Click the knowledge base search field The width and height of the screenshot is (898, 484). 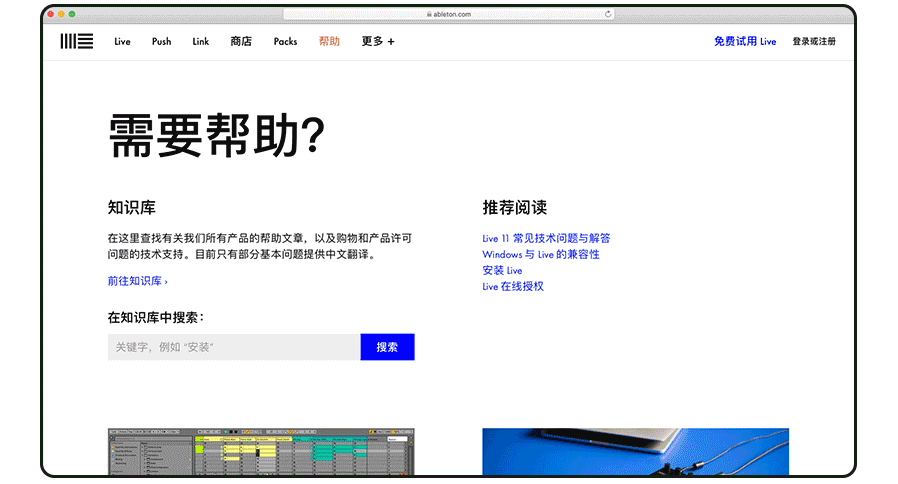234,347
